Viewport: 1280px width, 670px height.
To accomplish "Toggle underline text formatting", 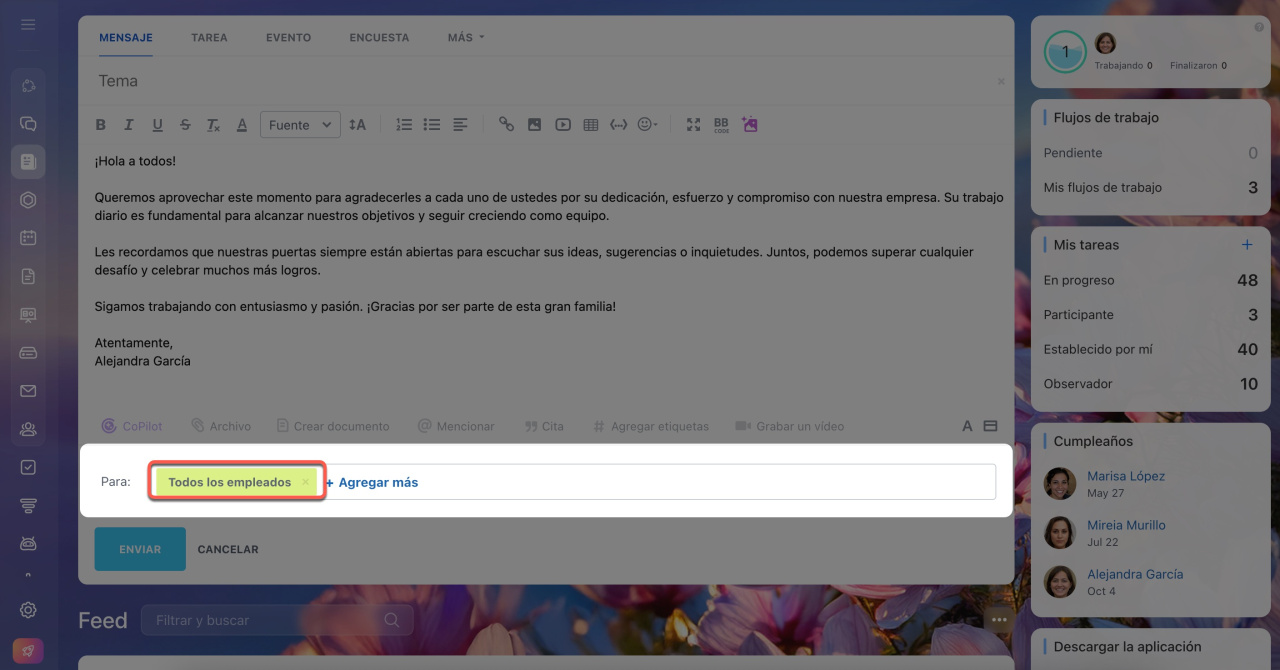I will pos(157,125).
